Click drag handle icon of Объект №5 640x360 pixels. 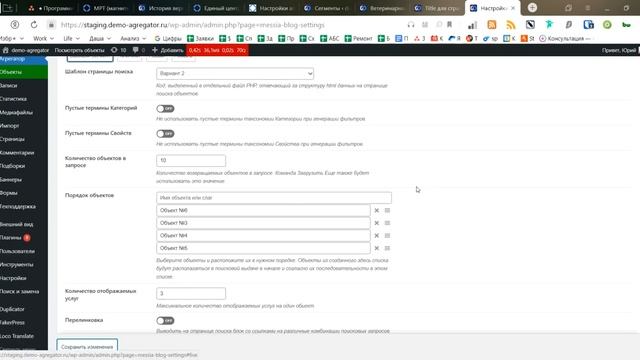[x=387, y=248]
